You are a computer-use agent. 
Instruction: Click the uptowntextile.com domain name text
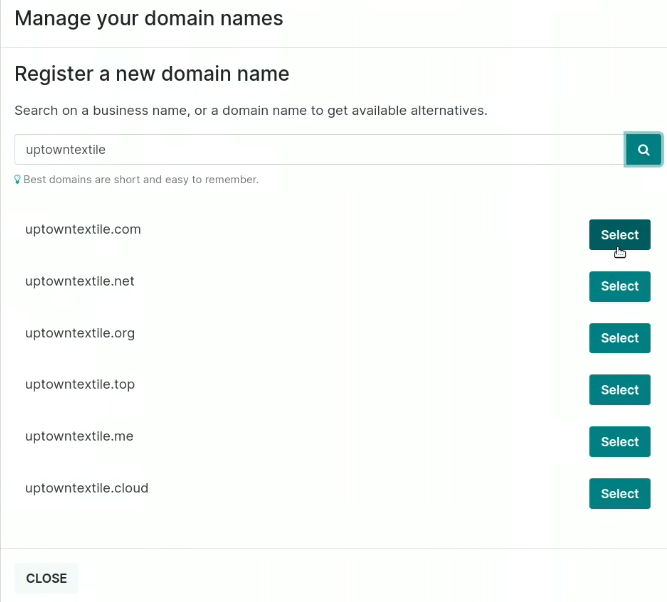[83, 229]
